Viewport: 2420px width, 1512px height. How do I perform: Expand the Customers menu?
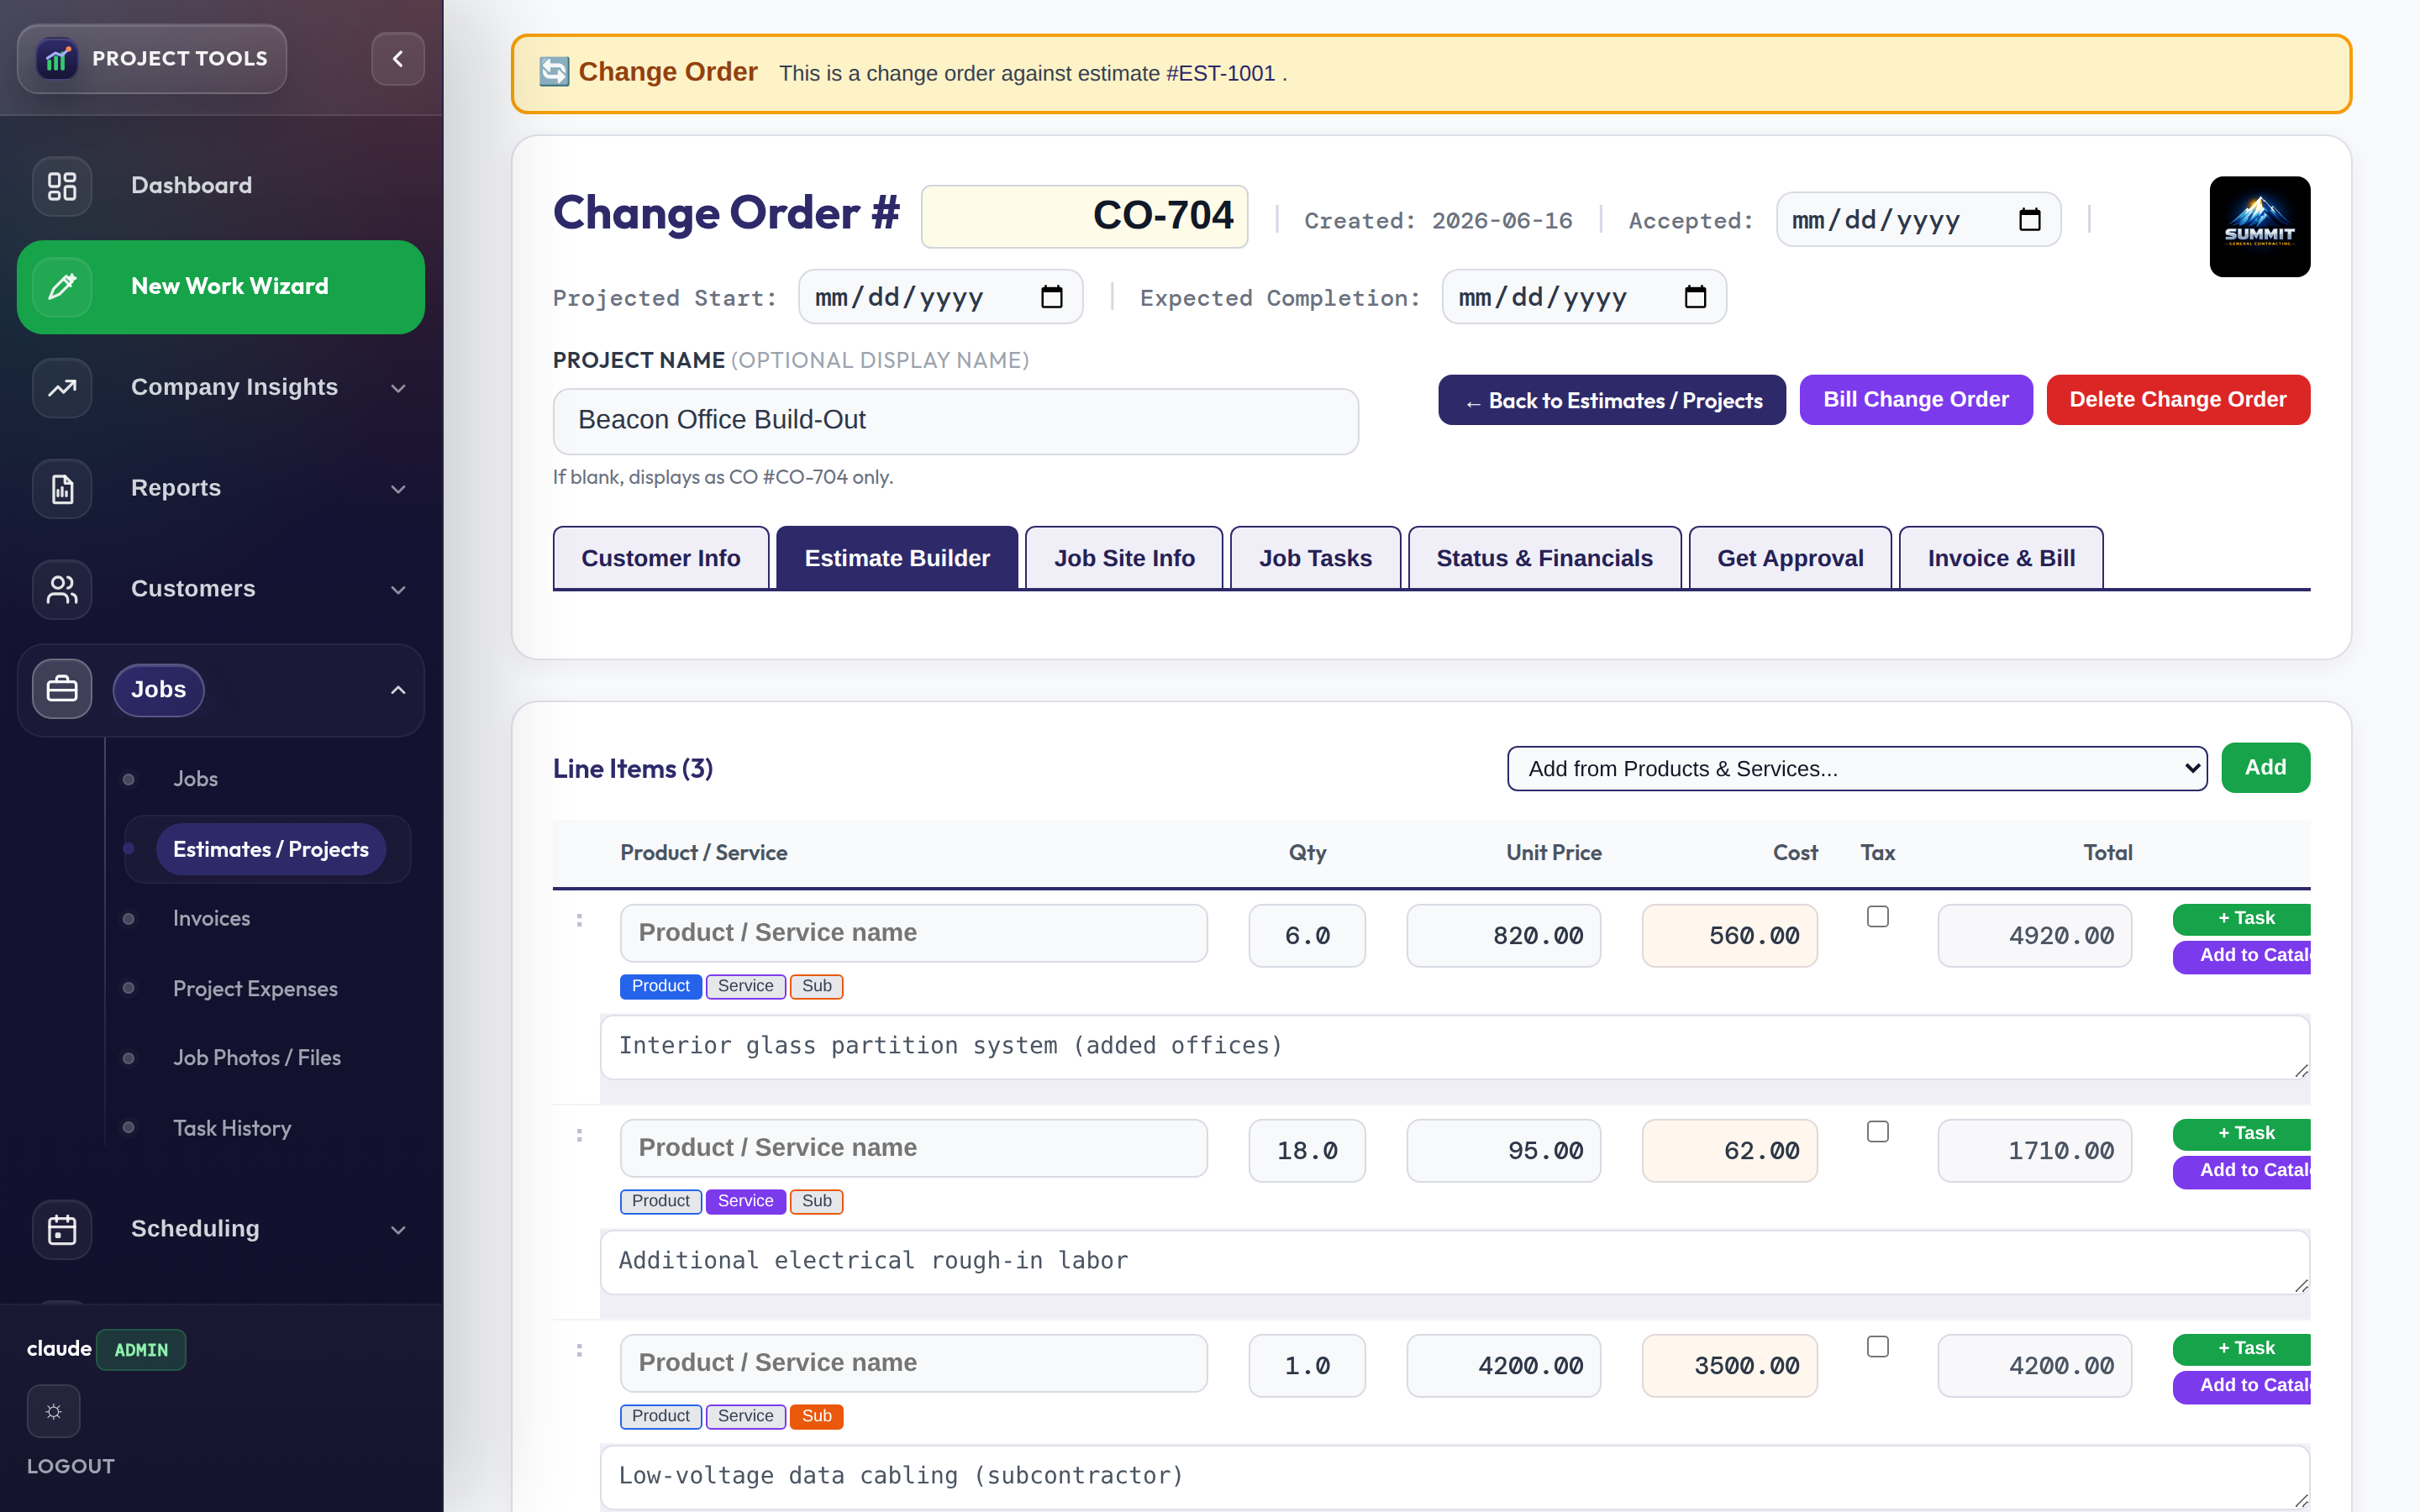point(398,589)
